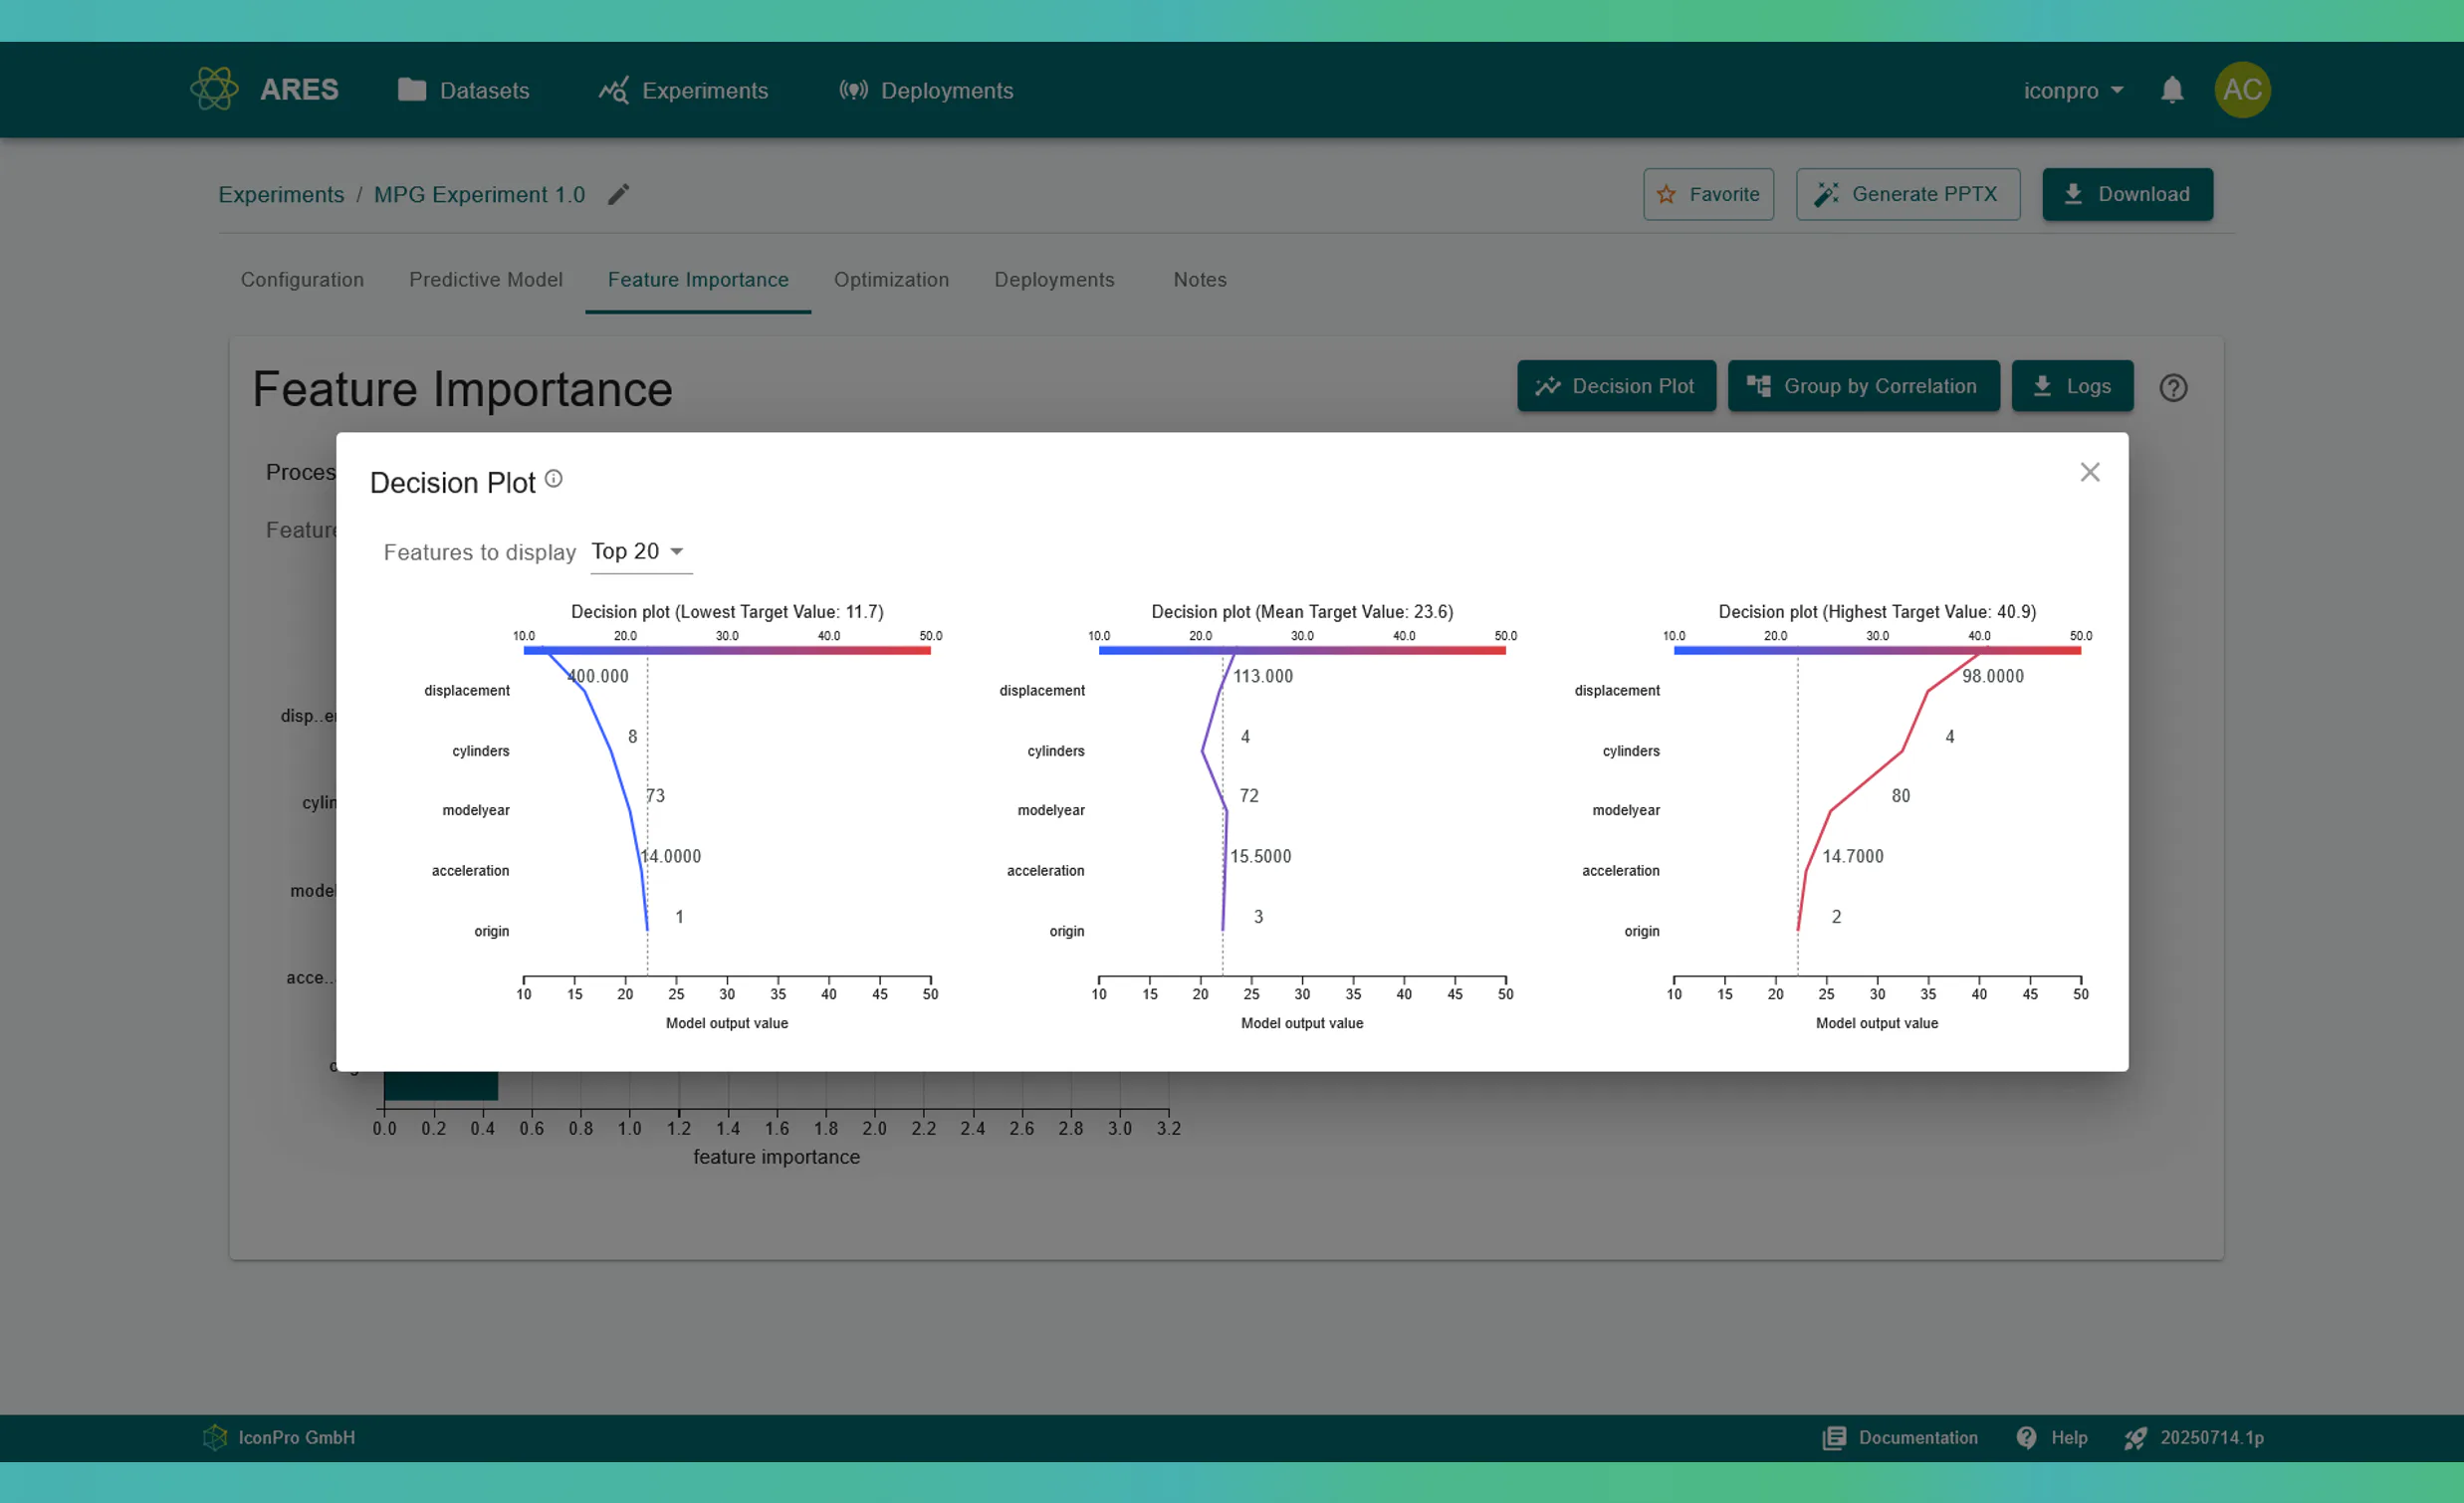Image resolution: width=2464 pixels, height=1503 pixels.
Task: Click Generate PPTX button
Action: click(x=1907, y=194)
